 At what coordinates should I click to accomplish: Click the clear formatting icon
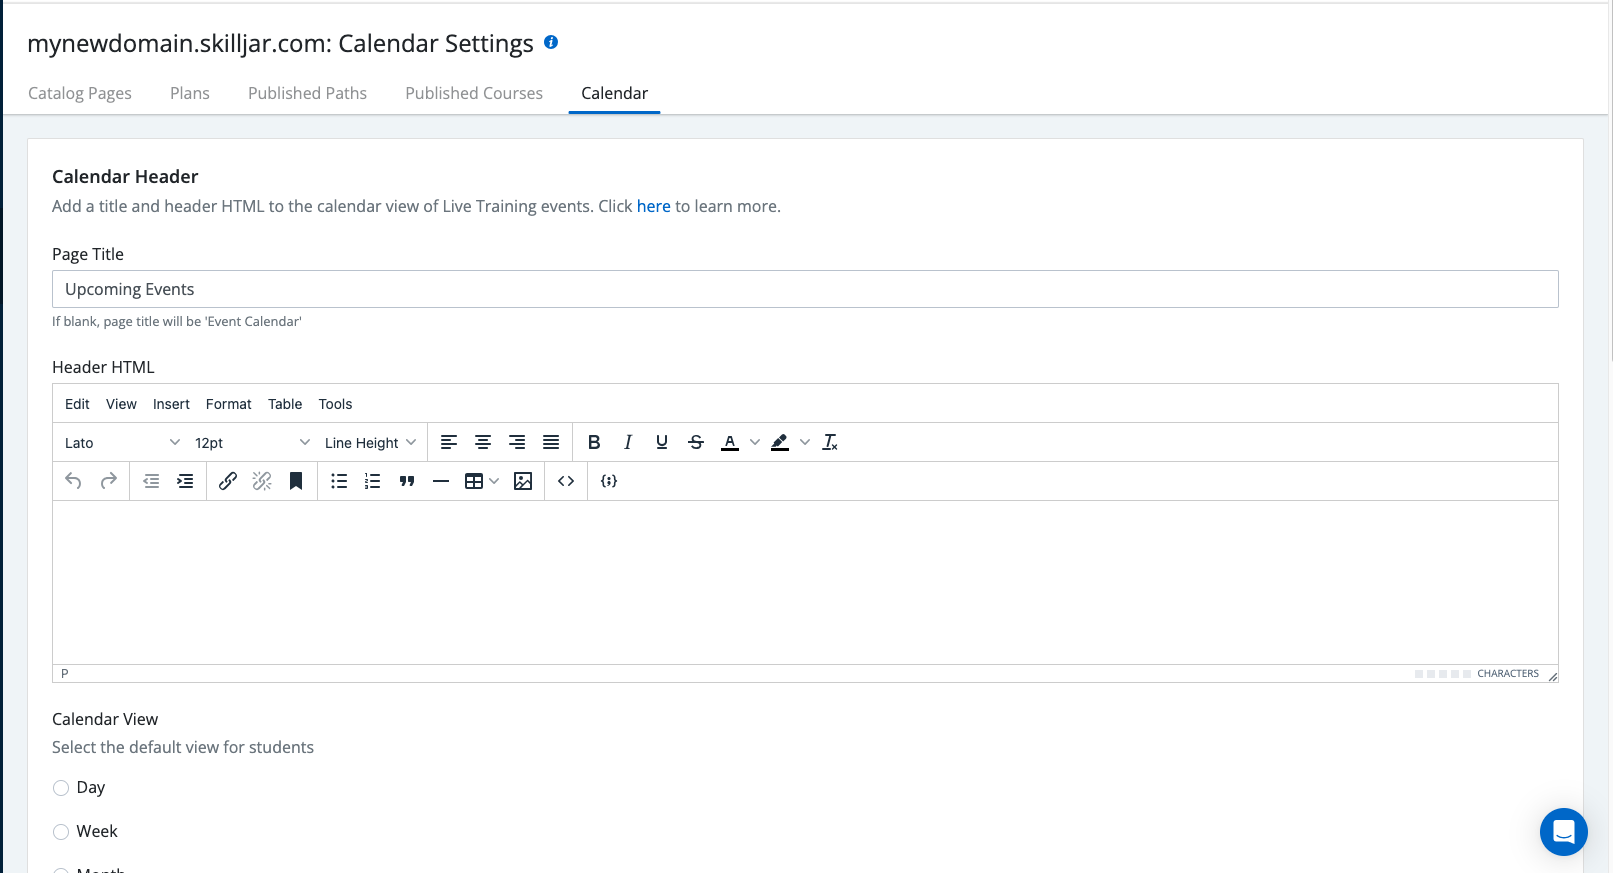(830, 442)
